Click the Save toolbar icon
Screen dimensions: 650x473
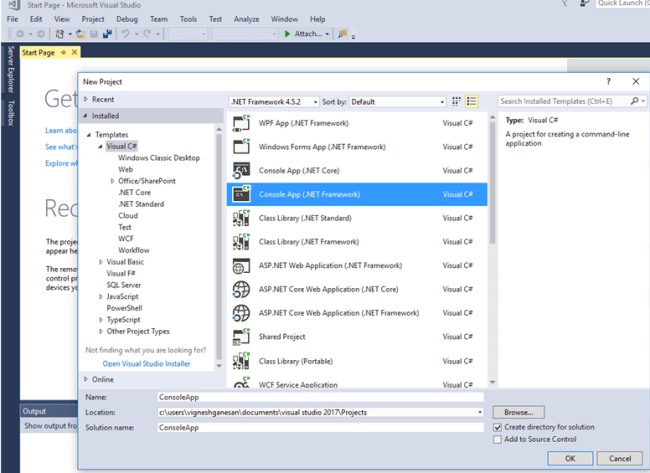click(94, 34)
